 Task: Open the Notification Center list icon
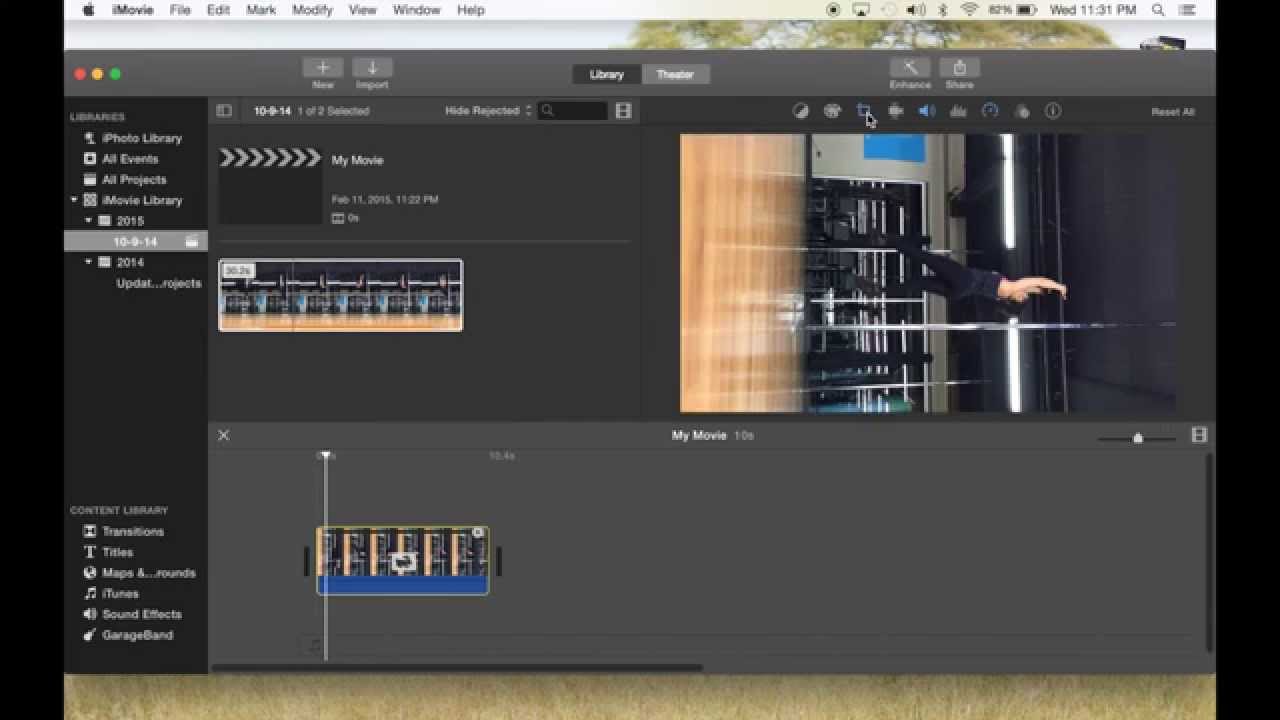coord(1187,10)
